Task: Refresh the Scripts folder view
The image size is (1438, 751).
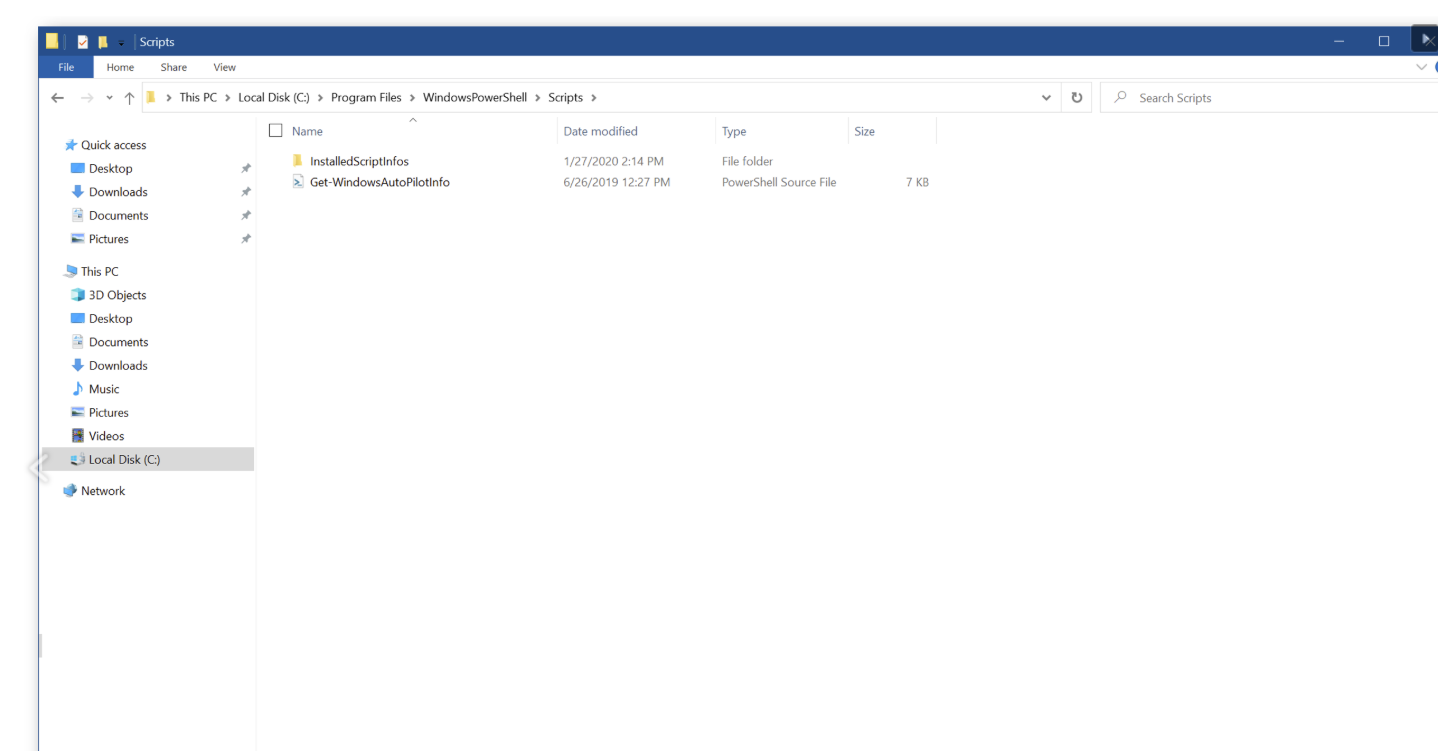Action: click(1076, 98)
